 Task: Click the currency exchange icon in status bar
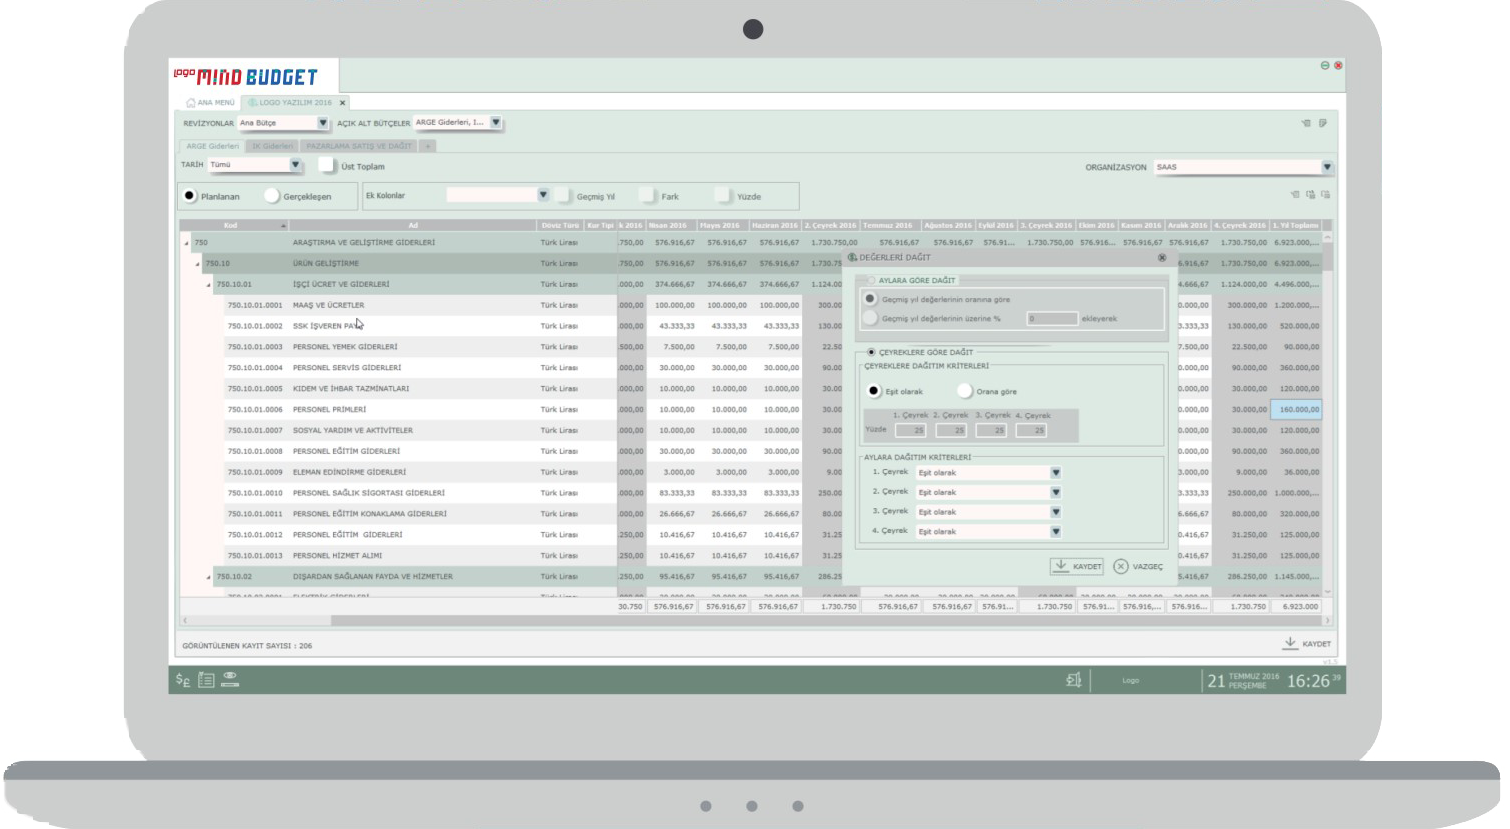point(183,680)
